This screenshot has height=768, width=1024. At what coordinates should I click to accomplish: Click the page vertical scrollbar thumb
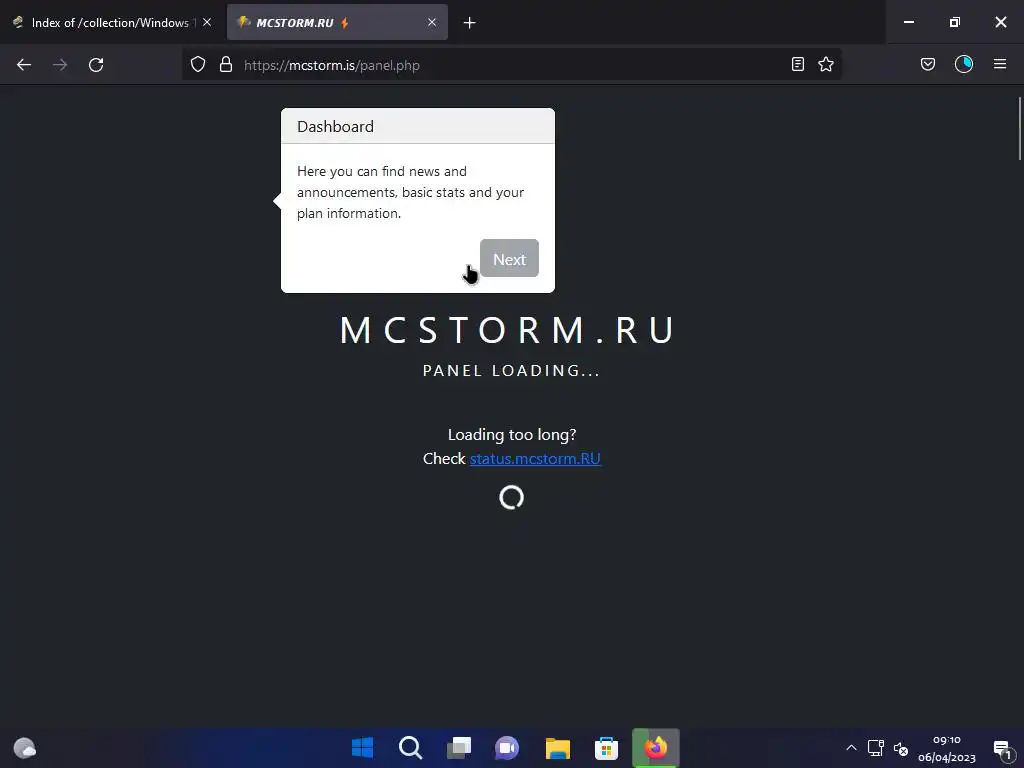click(x=1019, y=128)
